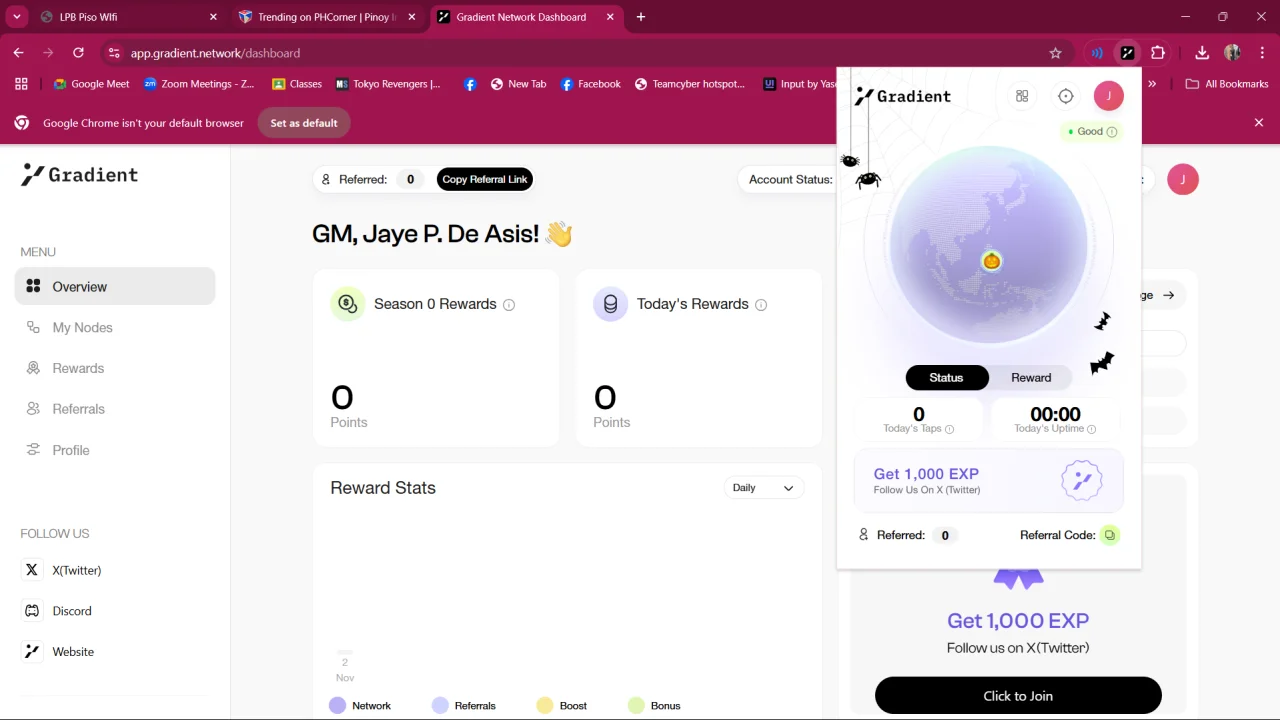Click the pumpkin marker on the globe

[x=991, y=261]
